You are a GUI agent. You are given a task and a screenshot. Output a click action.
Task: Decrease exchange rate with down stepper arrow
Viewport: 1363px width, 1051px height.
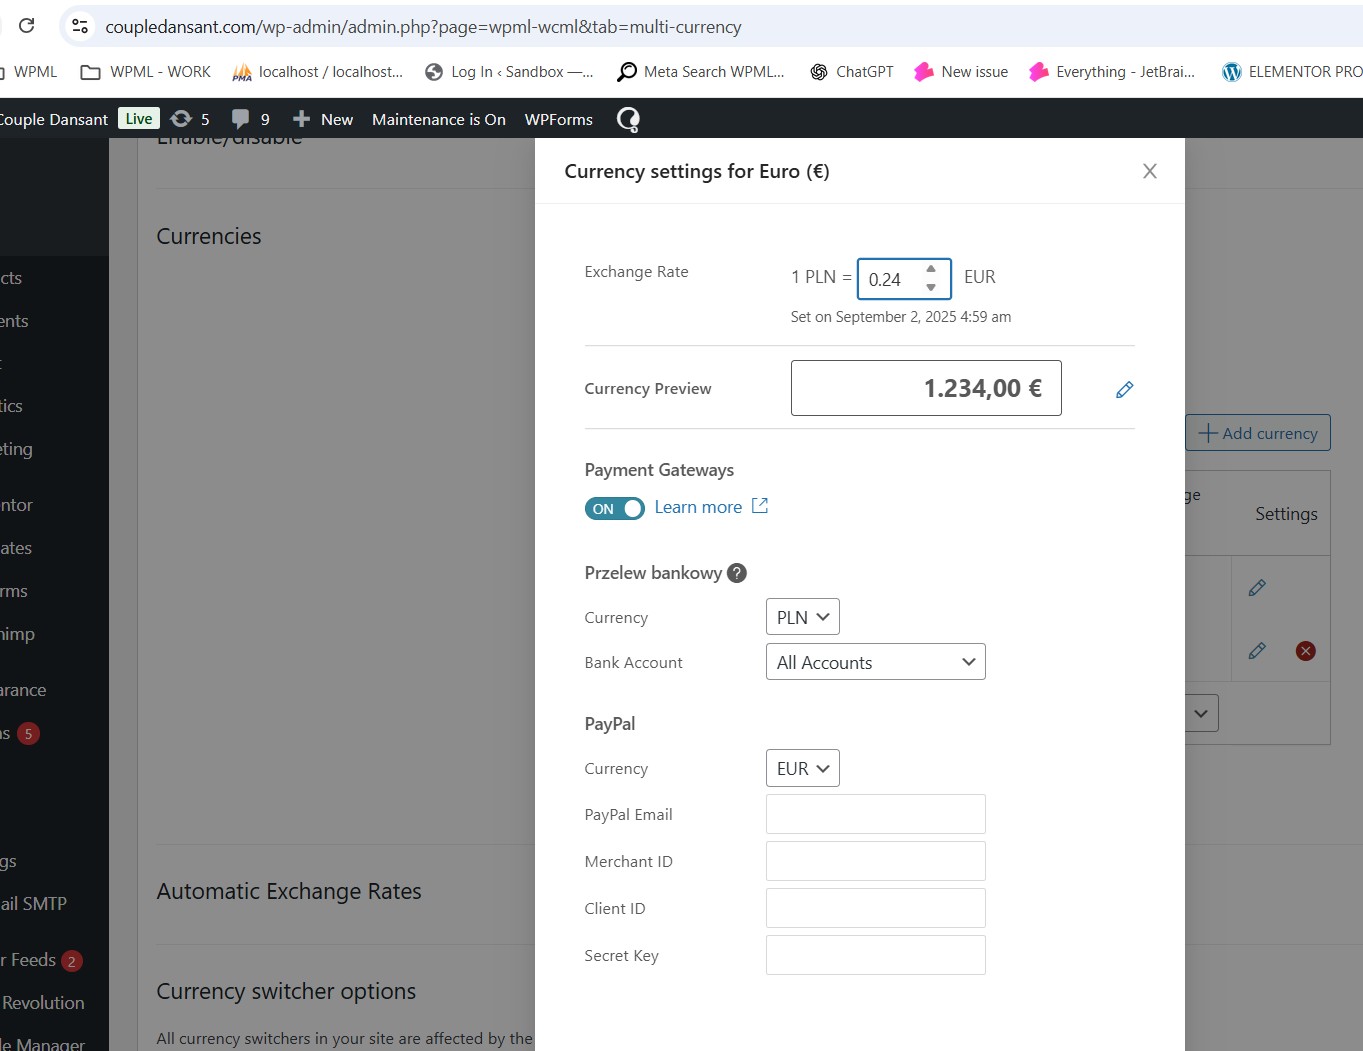coord(931,288)
